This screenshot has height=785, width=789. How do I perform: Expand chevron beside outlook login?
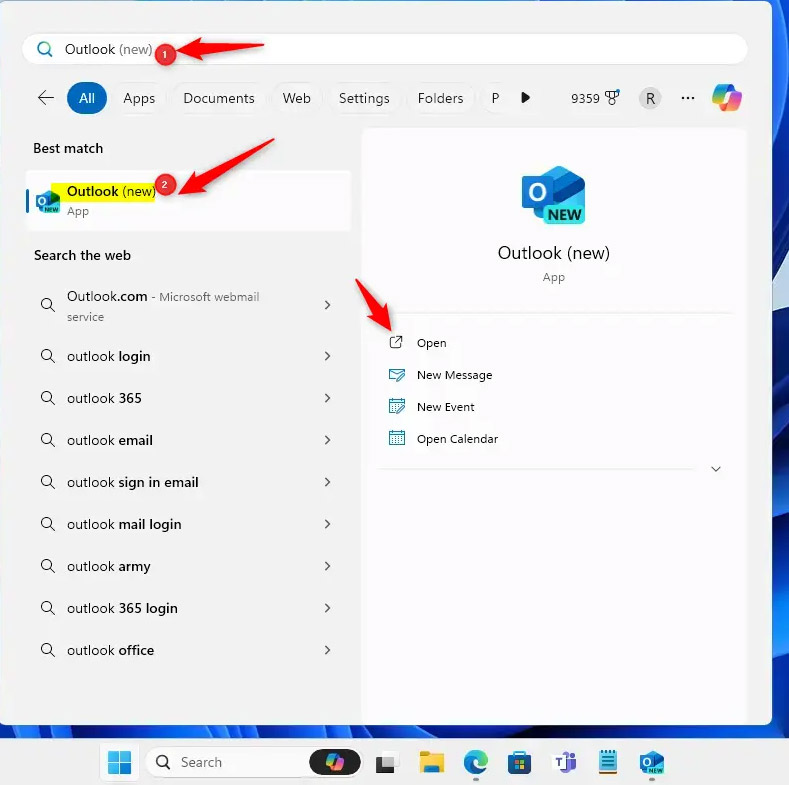click(327, 356)
